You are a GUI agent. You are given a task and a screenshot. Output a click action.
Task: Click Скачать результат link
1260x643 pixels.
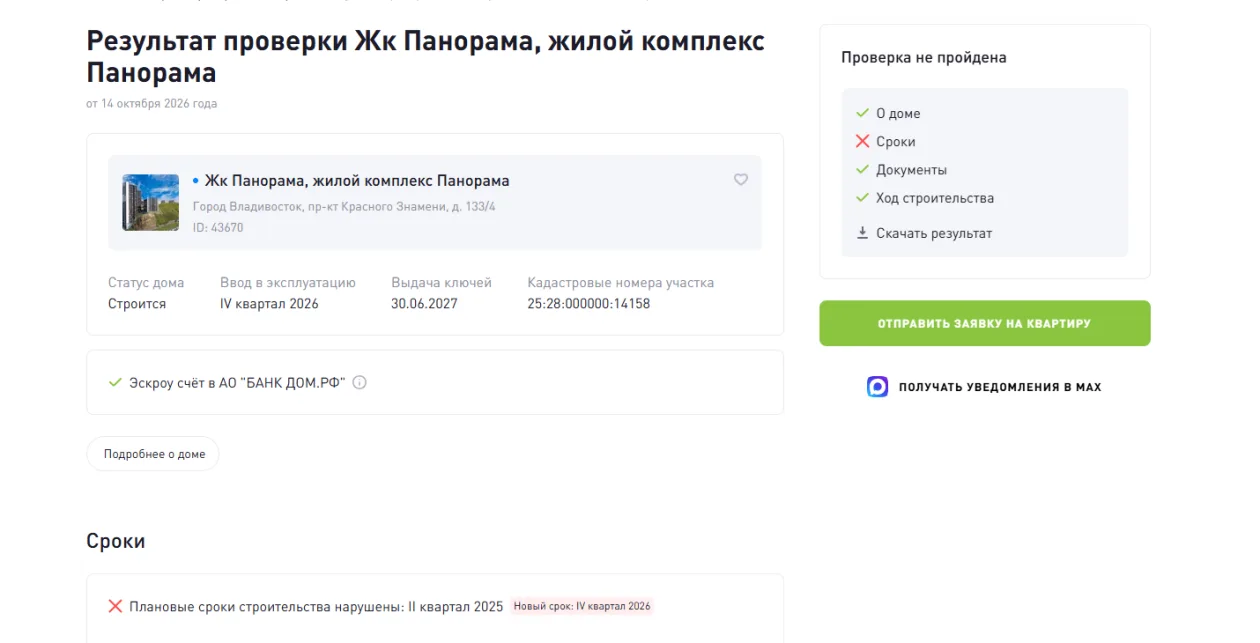coord(934,233)
